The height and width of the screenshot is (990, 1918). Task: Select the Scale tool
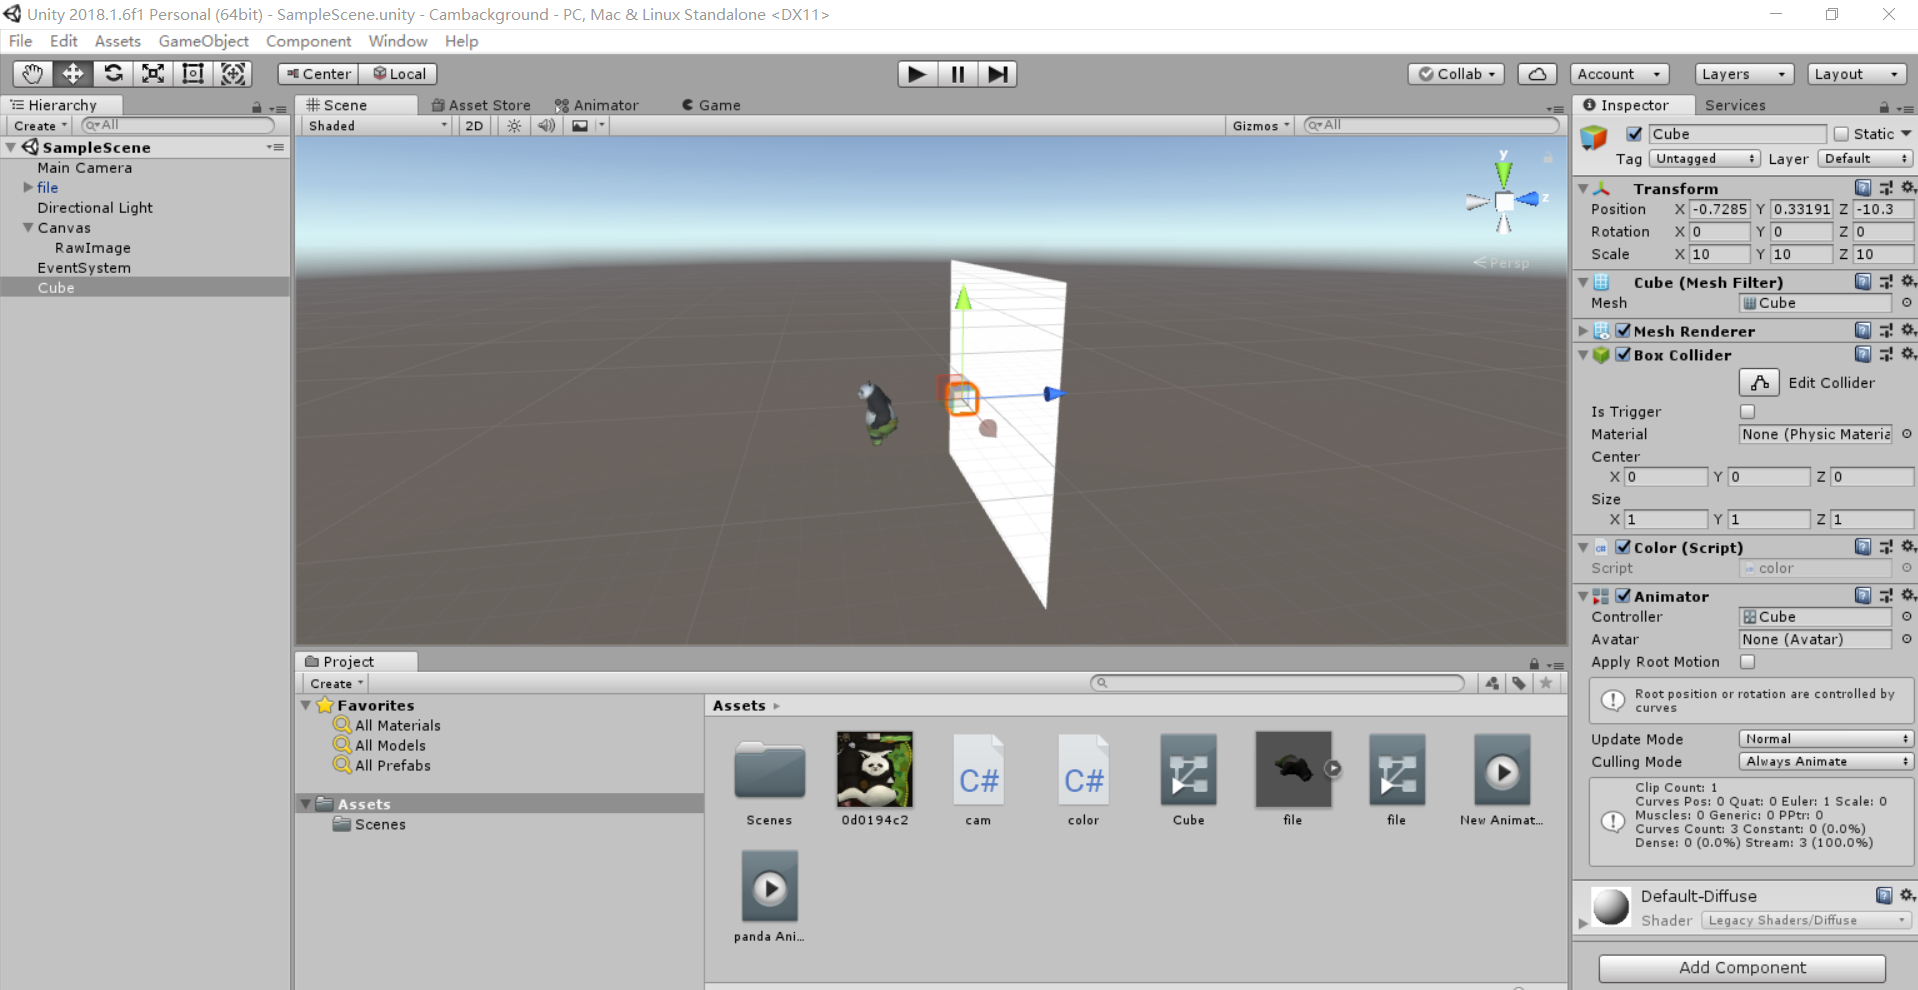point(152,73)
